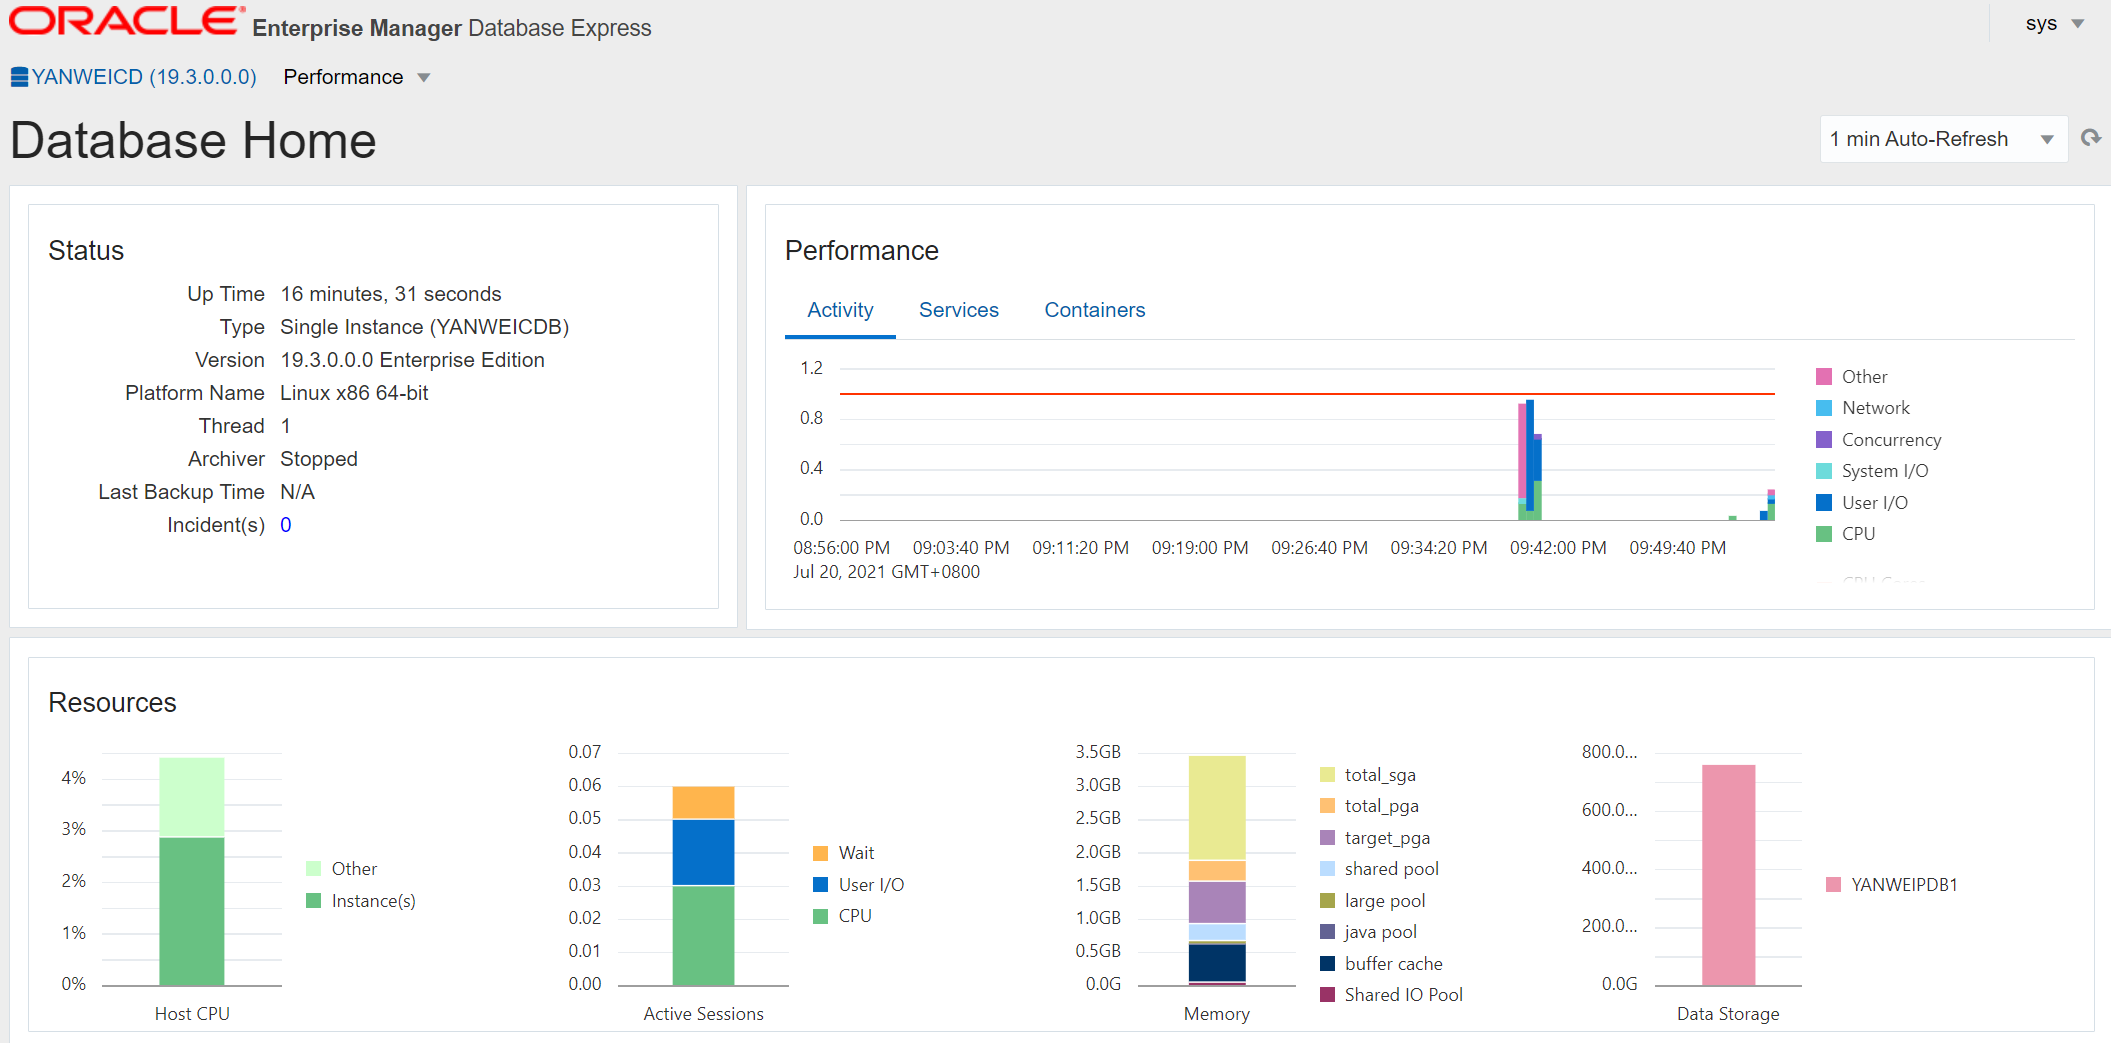
Task: Click the System I/O legend swatch
Action: pyautogui.click(x=1824, y=471)
